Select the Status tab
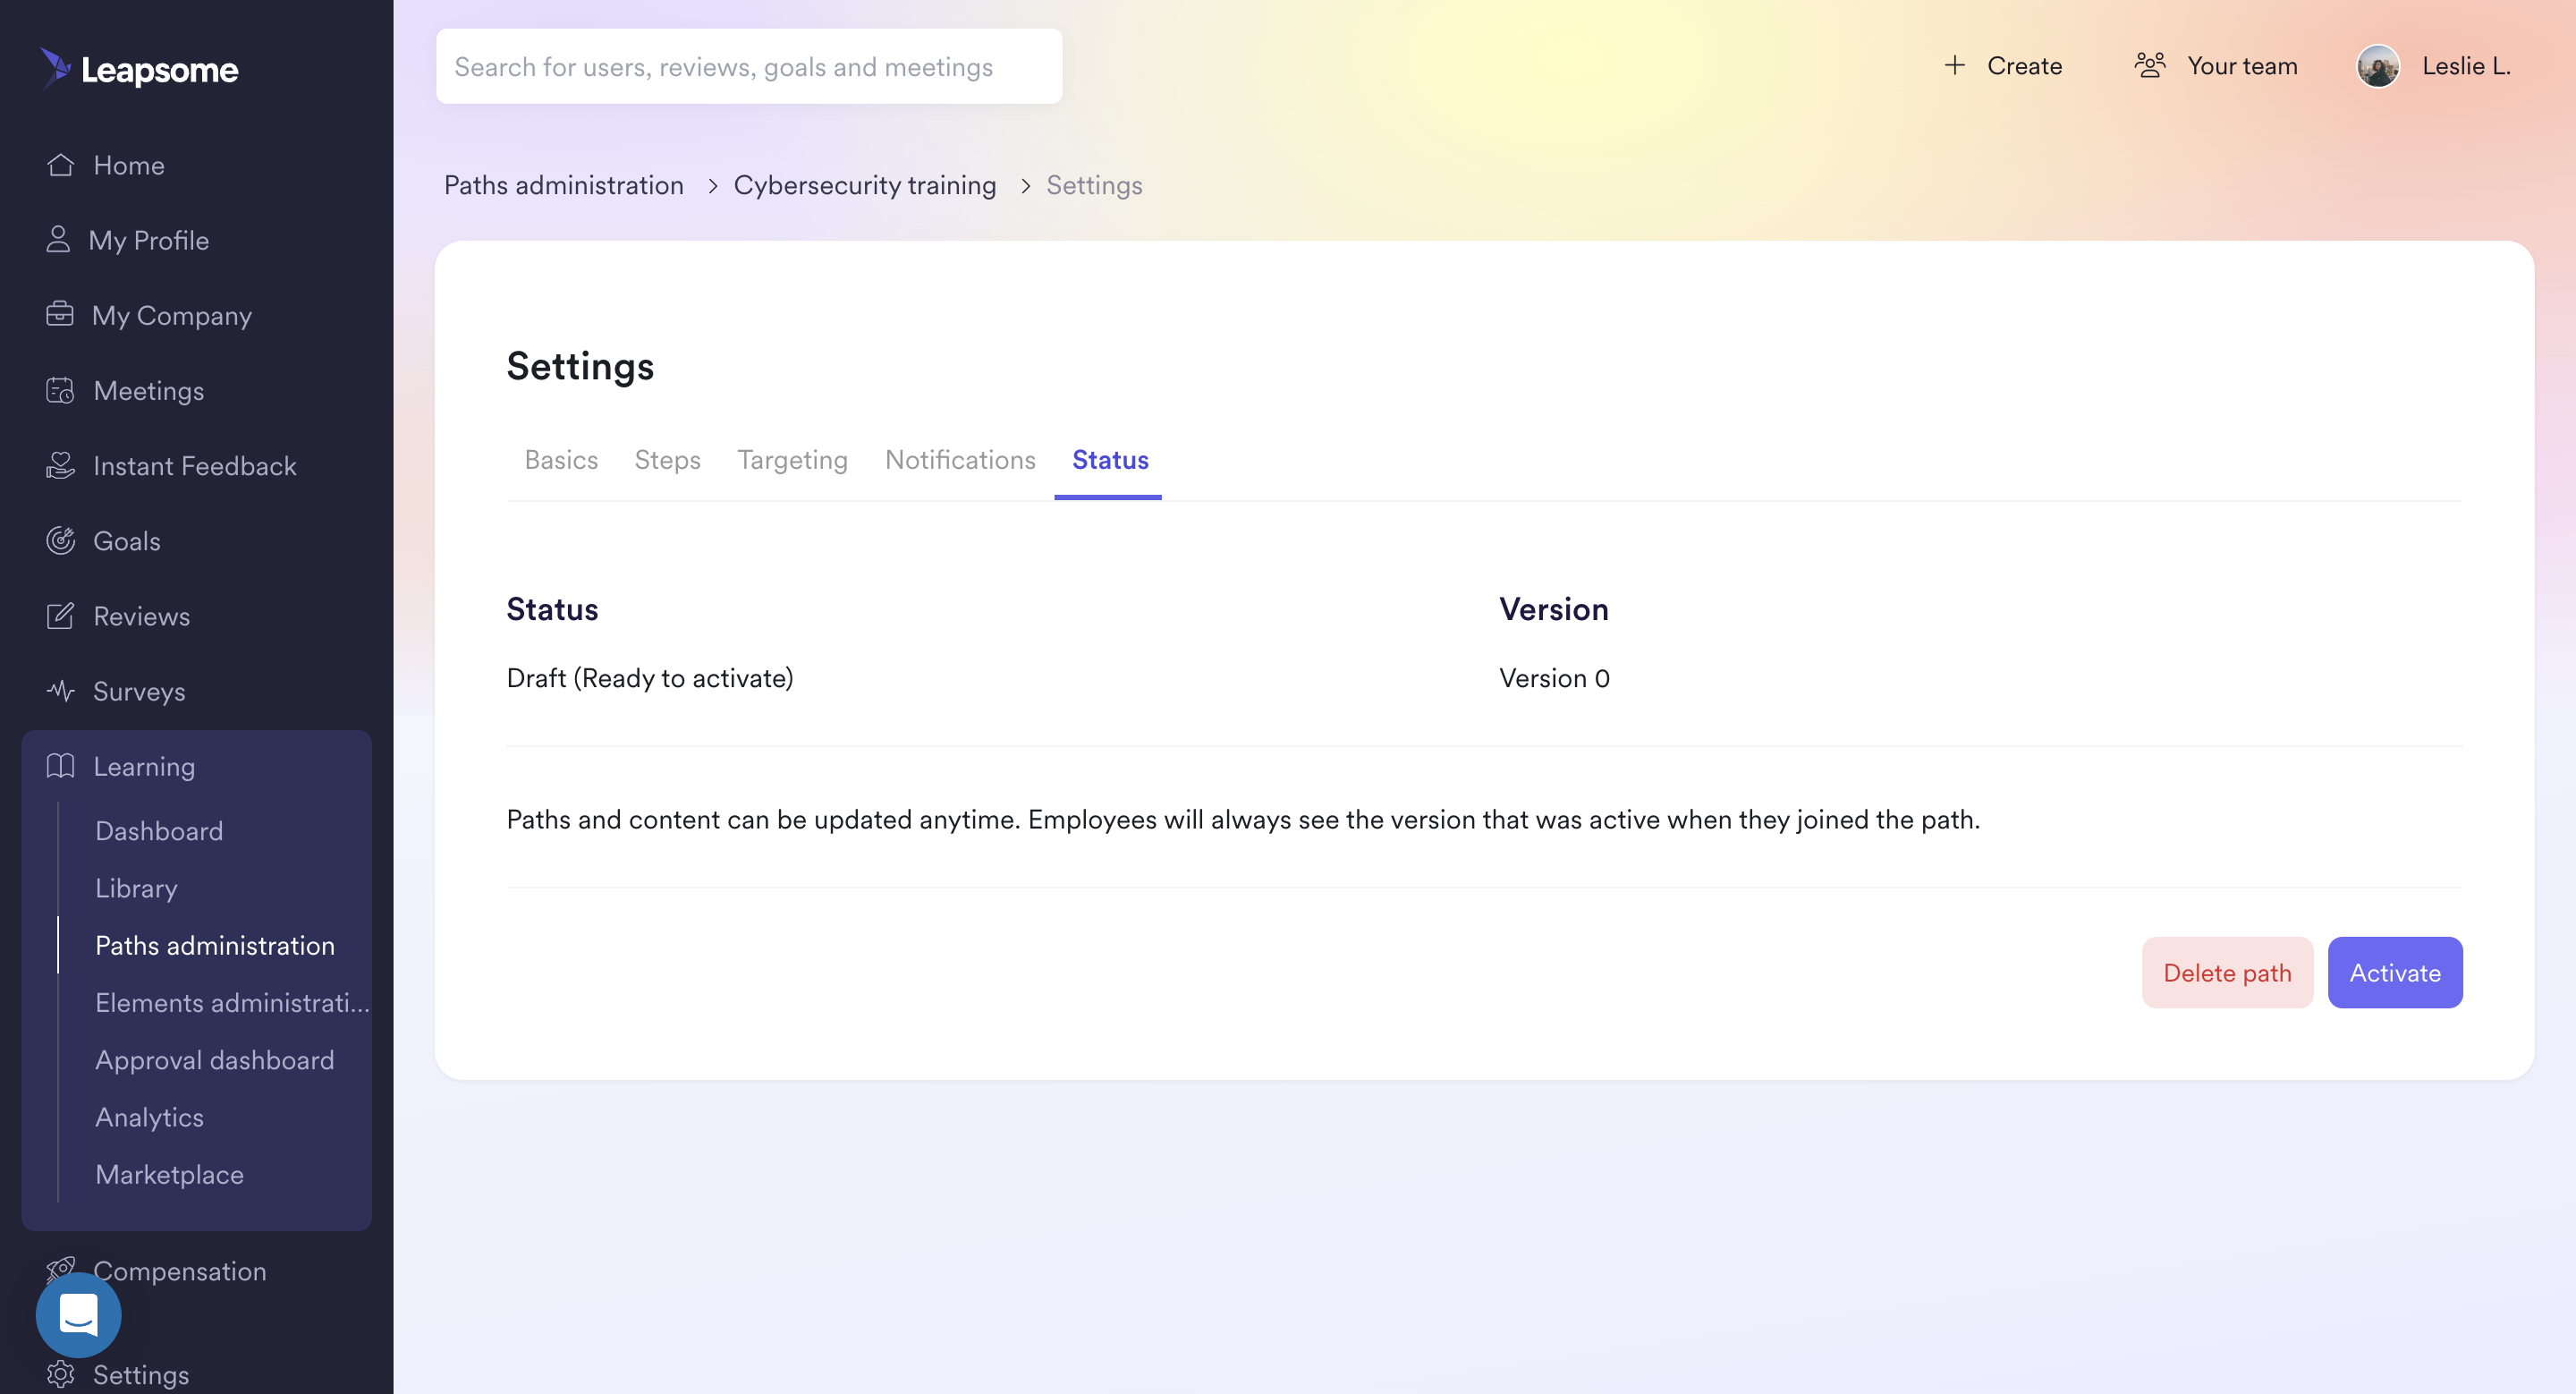 pyautogui.click(x=1110, y=460)
